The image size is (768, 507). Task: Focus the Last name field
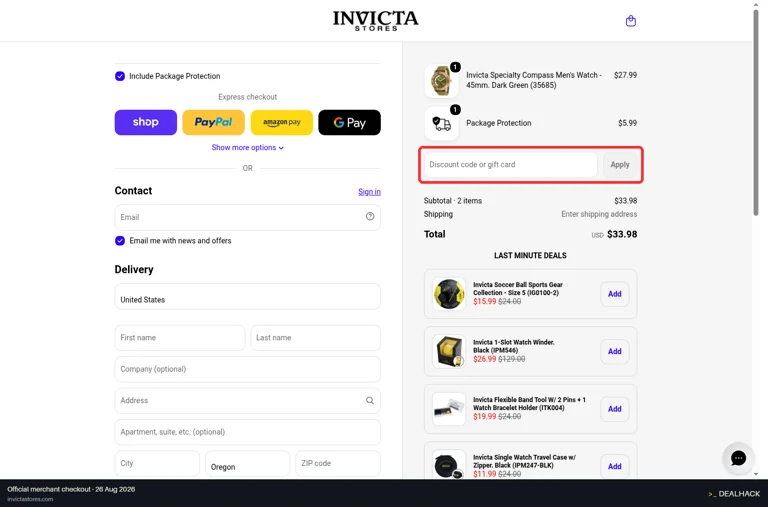(315, 338)
